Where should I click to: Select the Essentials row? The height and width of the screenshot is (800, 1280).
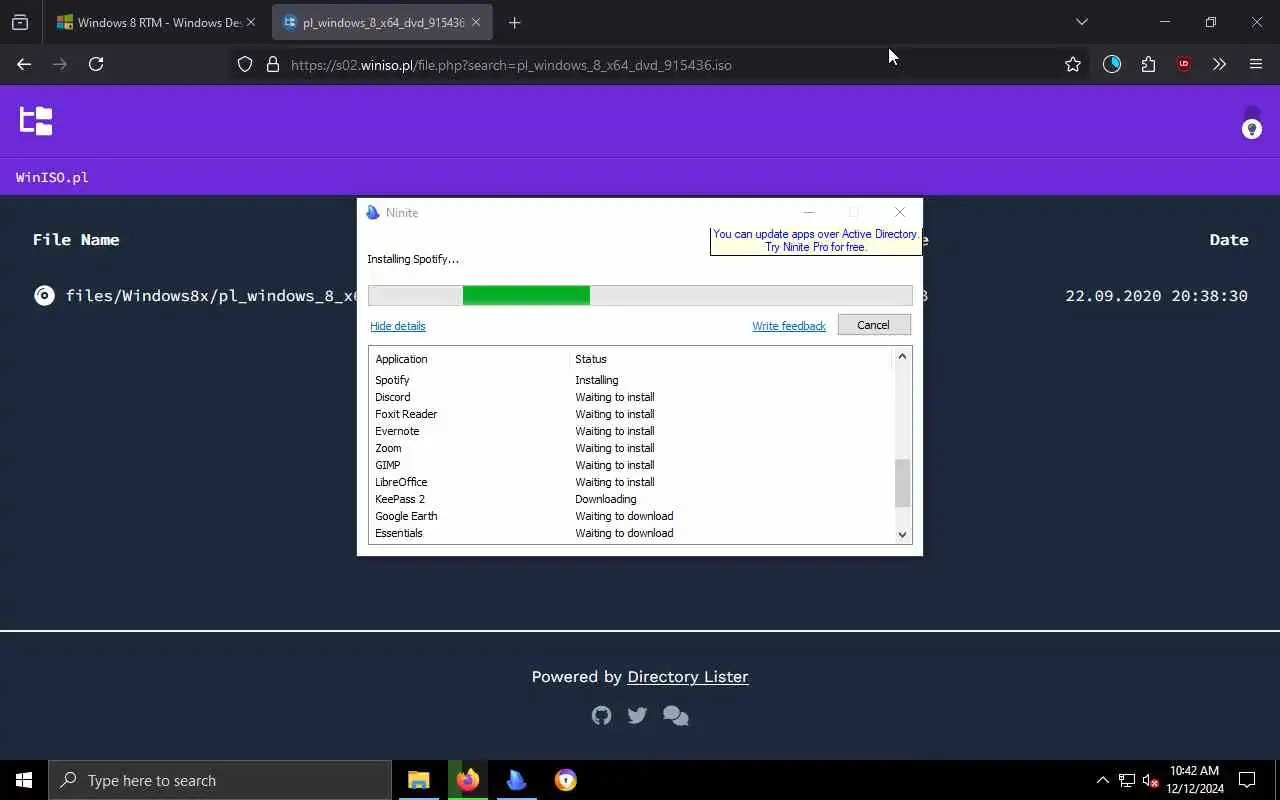click(630, 533)
